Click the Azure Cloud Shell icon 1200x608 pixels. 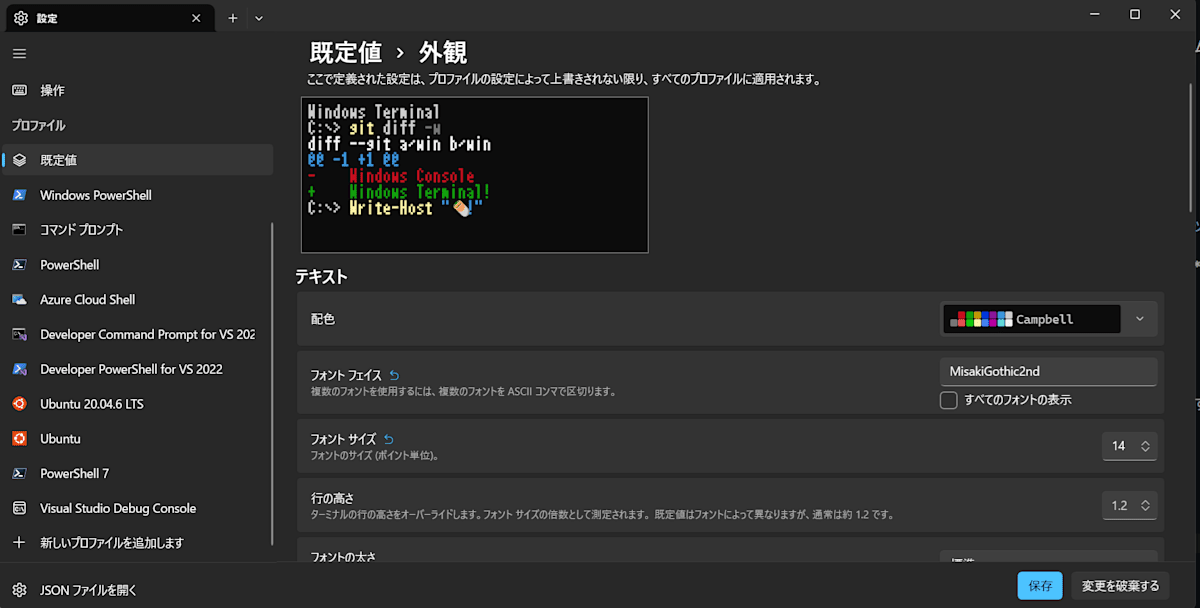19,299
